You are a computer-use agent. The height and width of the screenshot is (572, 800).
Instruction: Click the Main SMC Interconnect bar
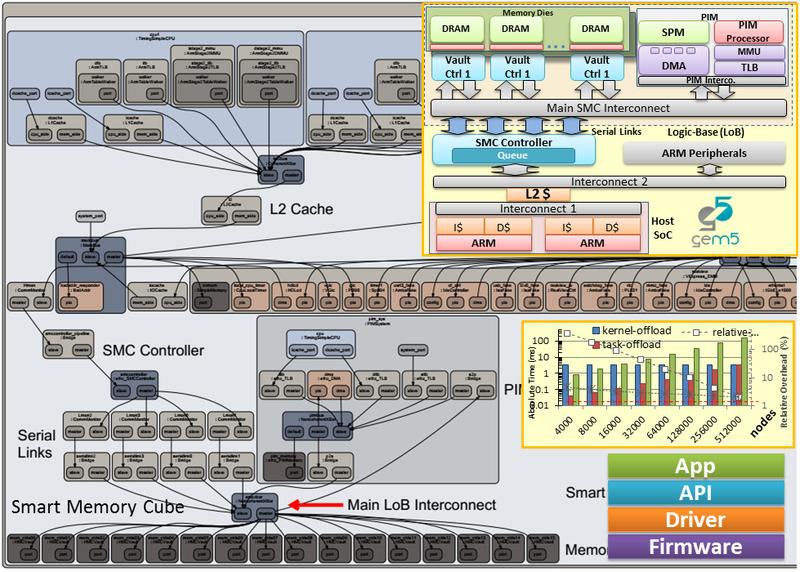tap(608, 108)
